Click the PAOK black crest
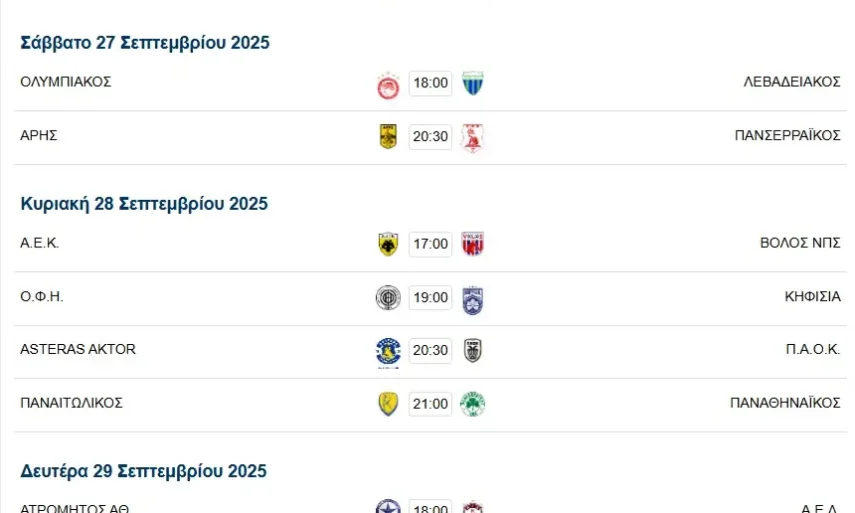 tap(473, 351)
